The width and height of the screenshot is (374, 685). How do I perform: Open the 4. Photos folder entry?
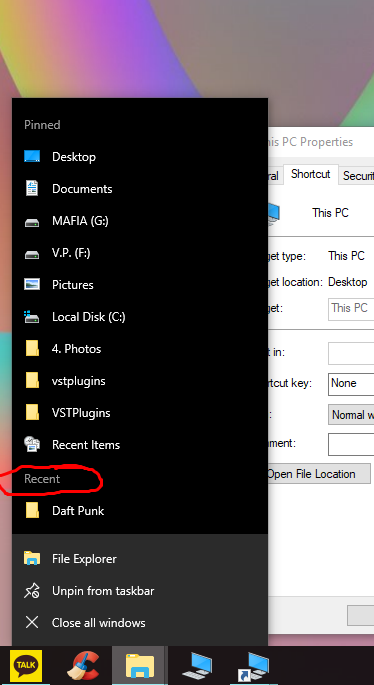[x=140, y=349]
